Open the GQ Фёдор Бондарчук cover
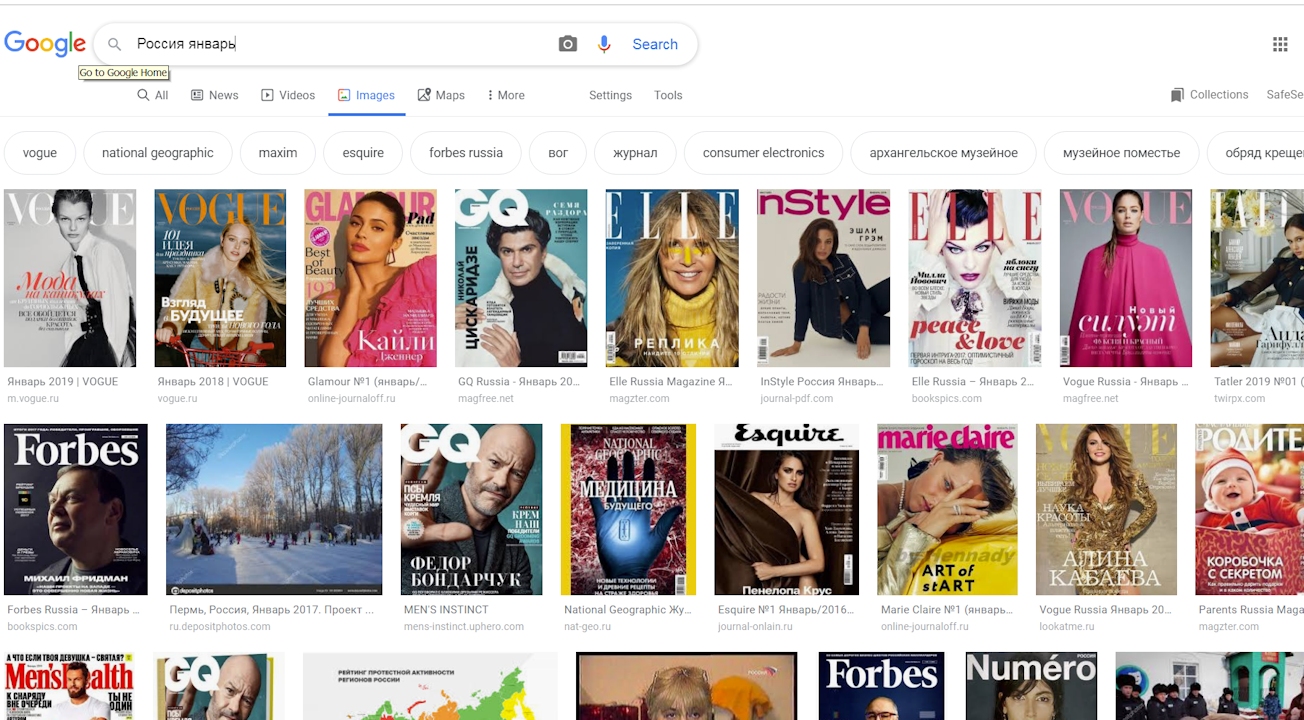This screenshot has width=1304, height=720. (x=472, y=509)
